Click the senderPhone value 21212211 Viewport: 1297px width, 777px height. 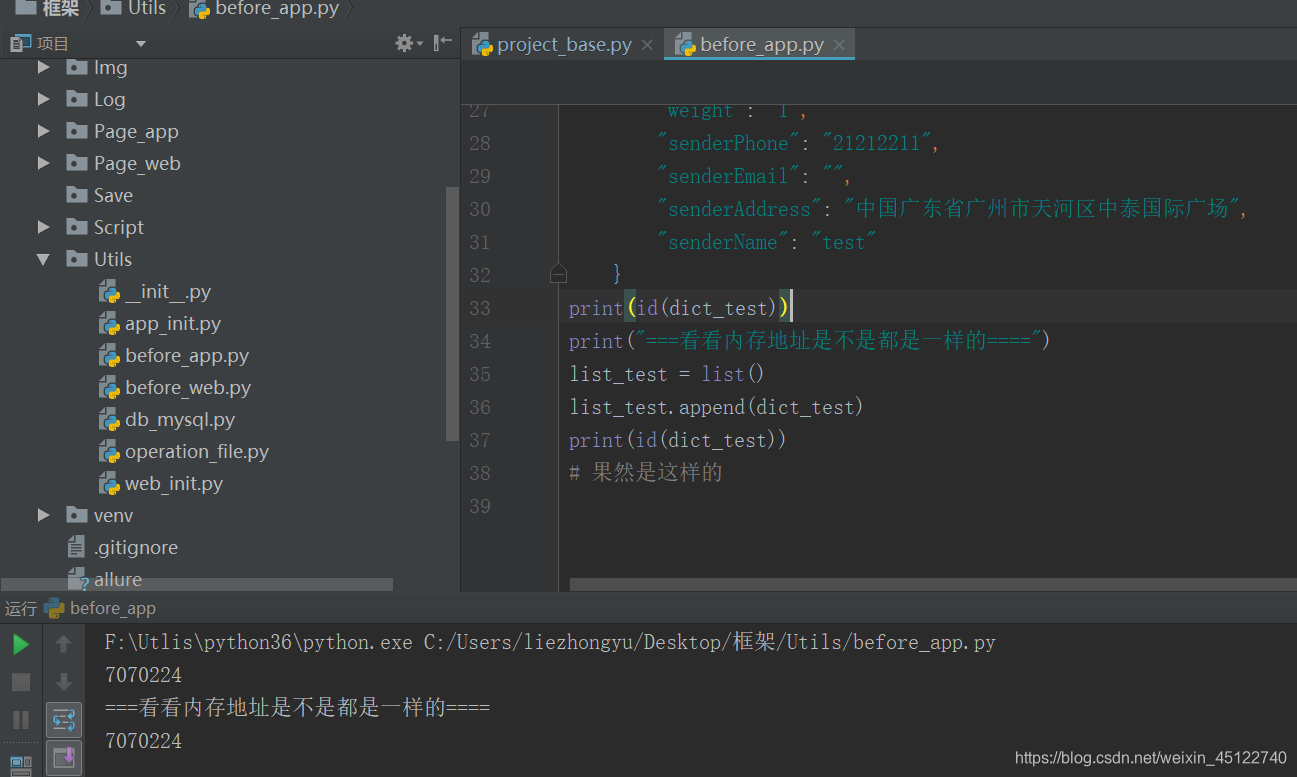click(875, 143)
